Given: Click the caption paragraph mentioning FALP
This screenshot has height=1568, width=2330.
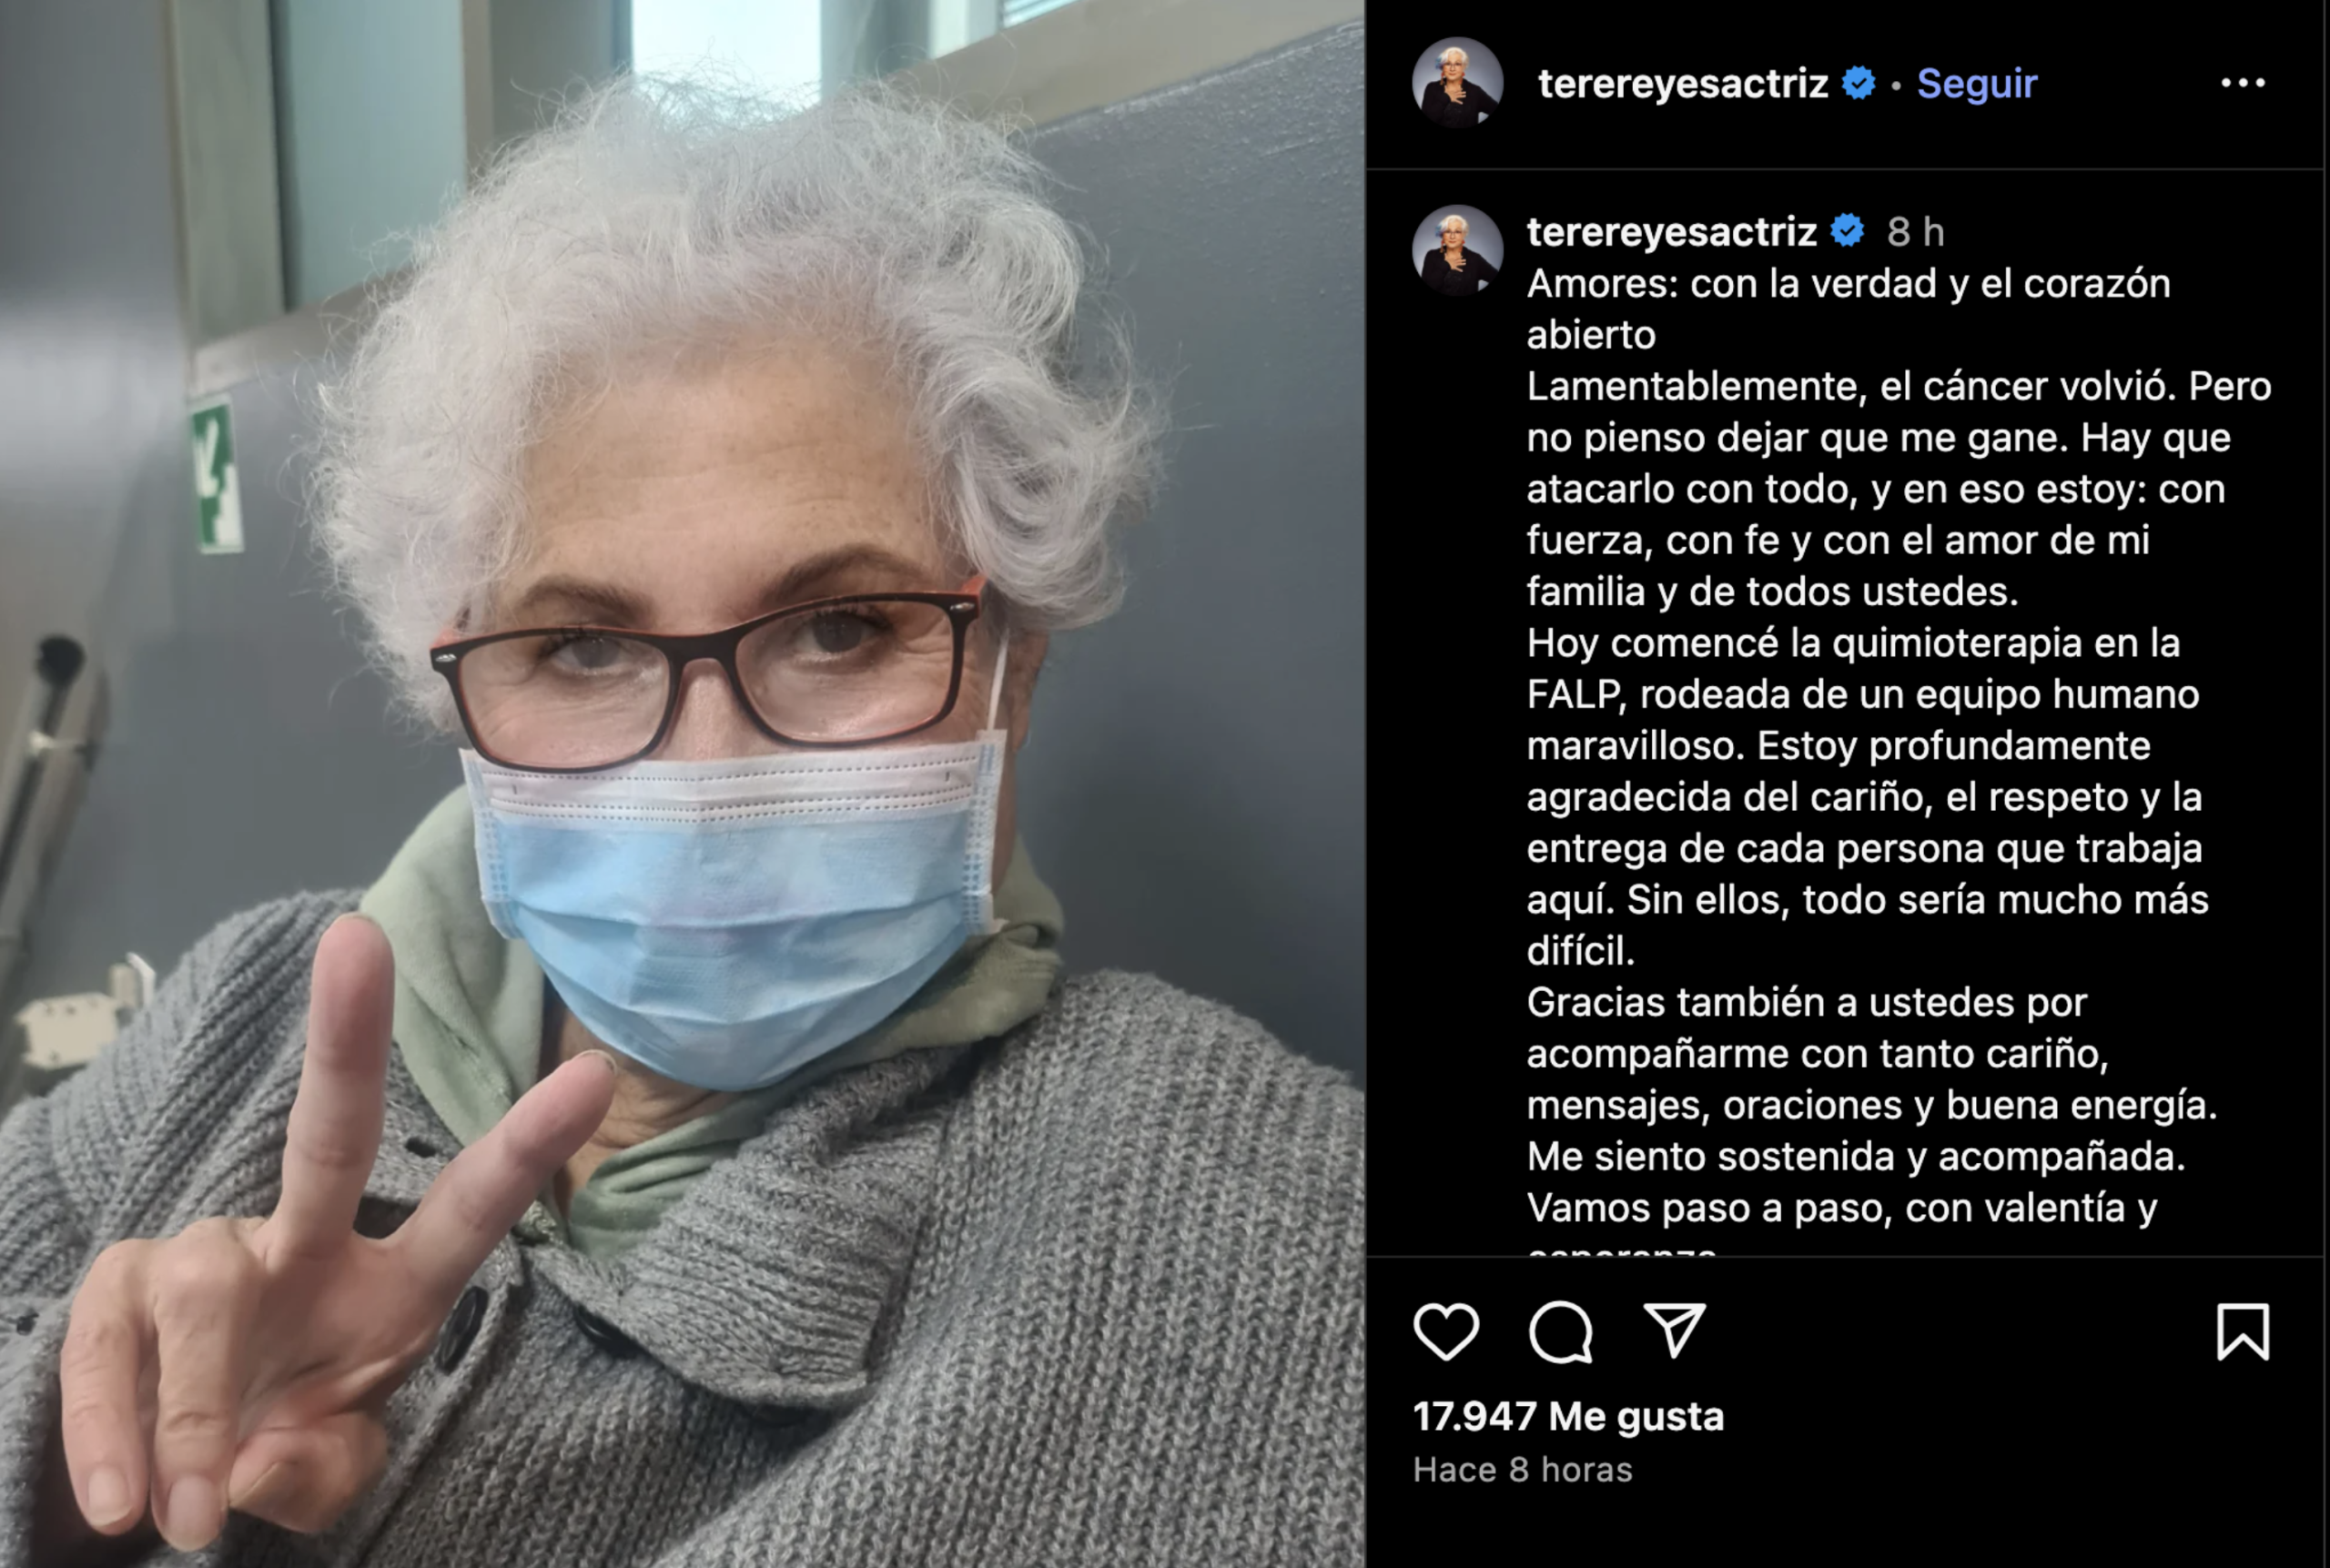Looking at the screenshot, I should (x=1868, y=796).
